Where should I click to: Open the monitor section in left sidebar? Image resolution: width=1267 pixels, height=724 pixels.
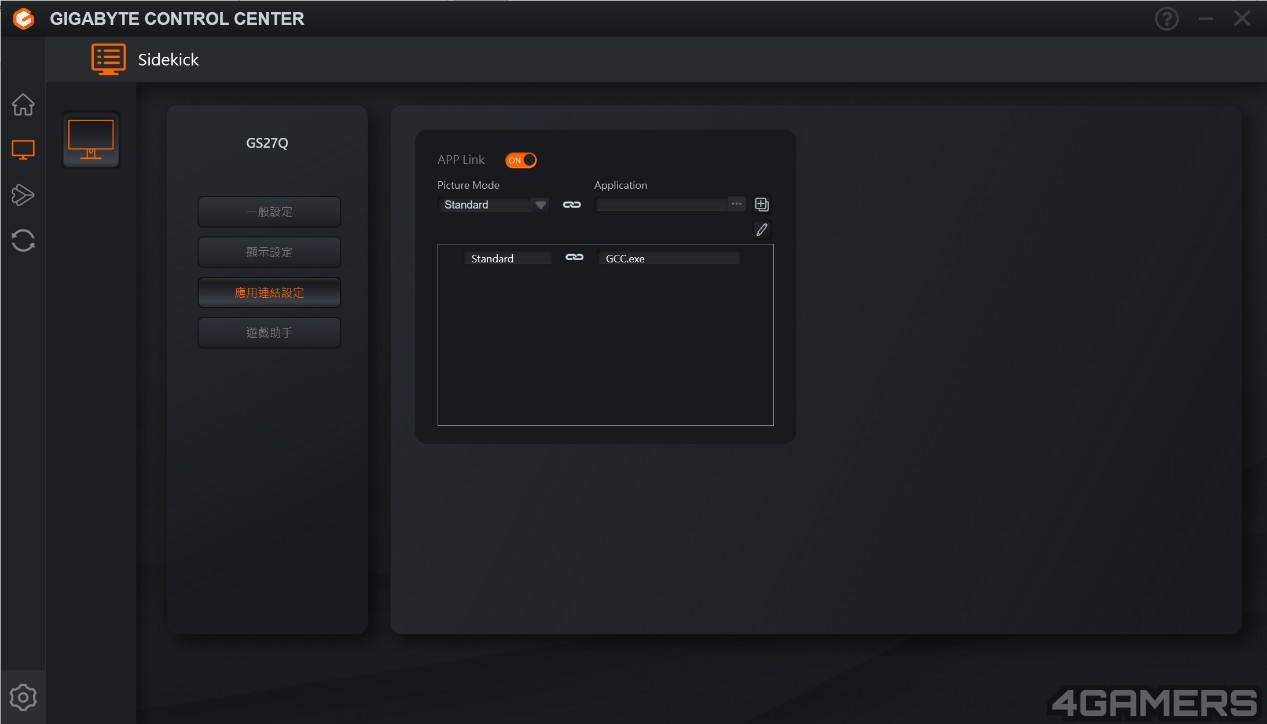click(23, 150)
